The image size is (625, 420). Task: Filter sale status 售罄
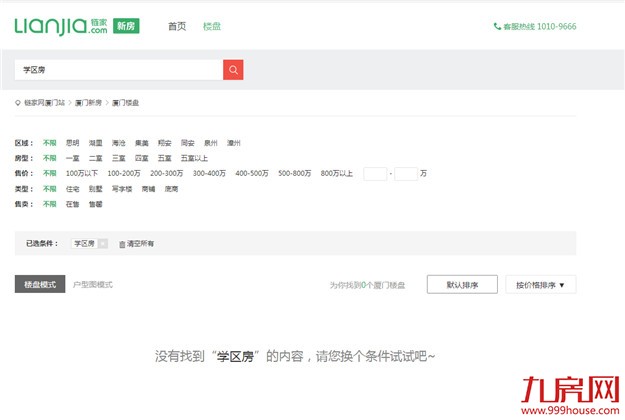point(96,204)
